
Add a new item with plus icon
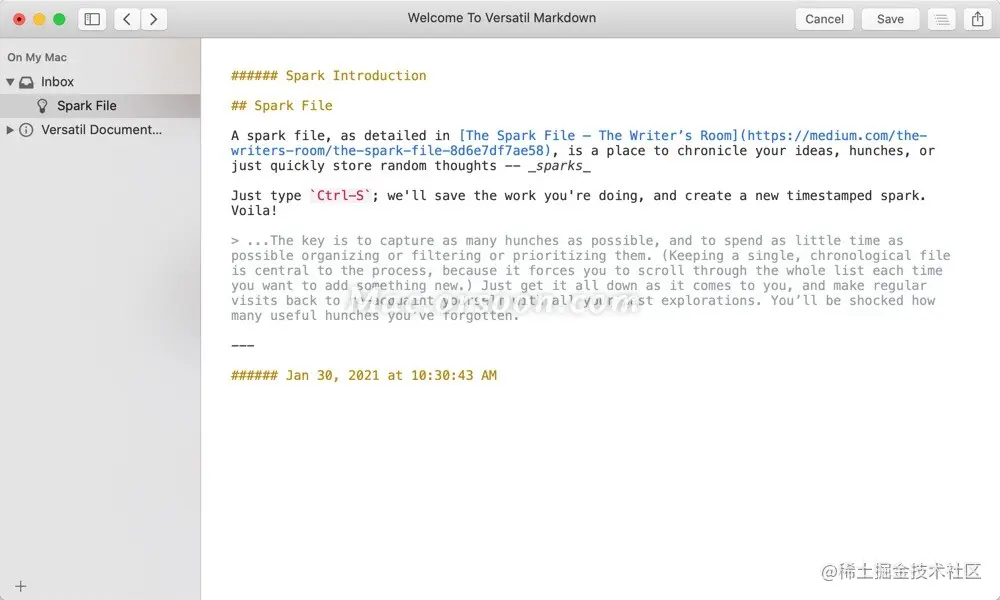[x=20, y=586]
